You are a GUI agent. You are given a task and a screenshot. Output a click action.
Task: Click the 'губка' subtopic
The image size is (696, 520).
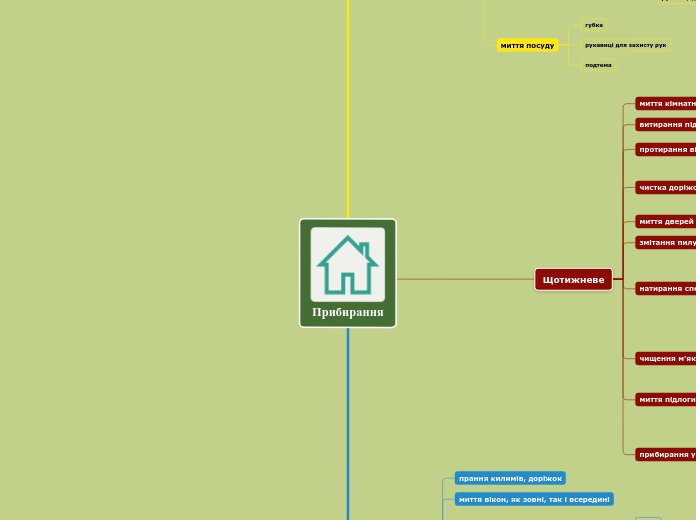(594, 25)
